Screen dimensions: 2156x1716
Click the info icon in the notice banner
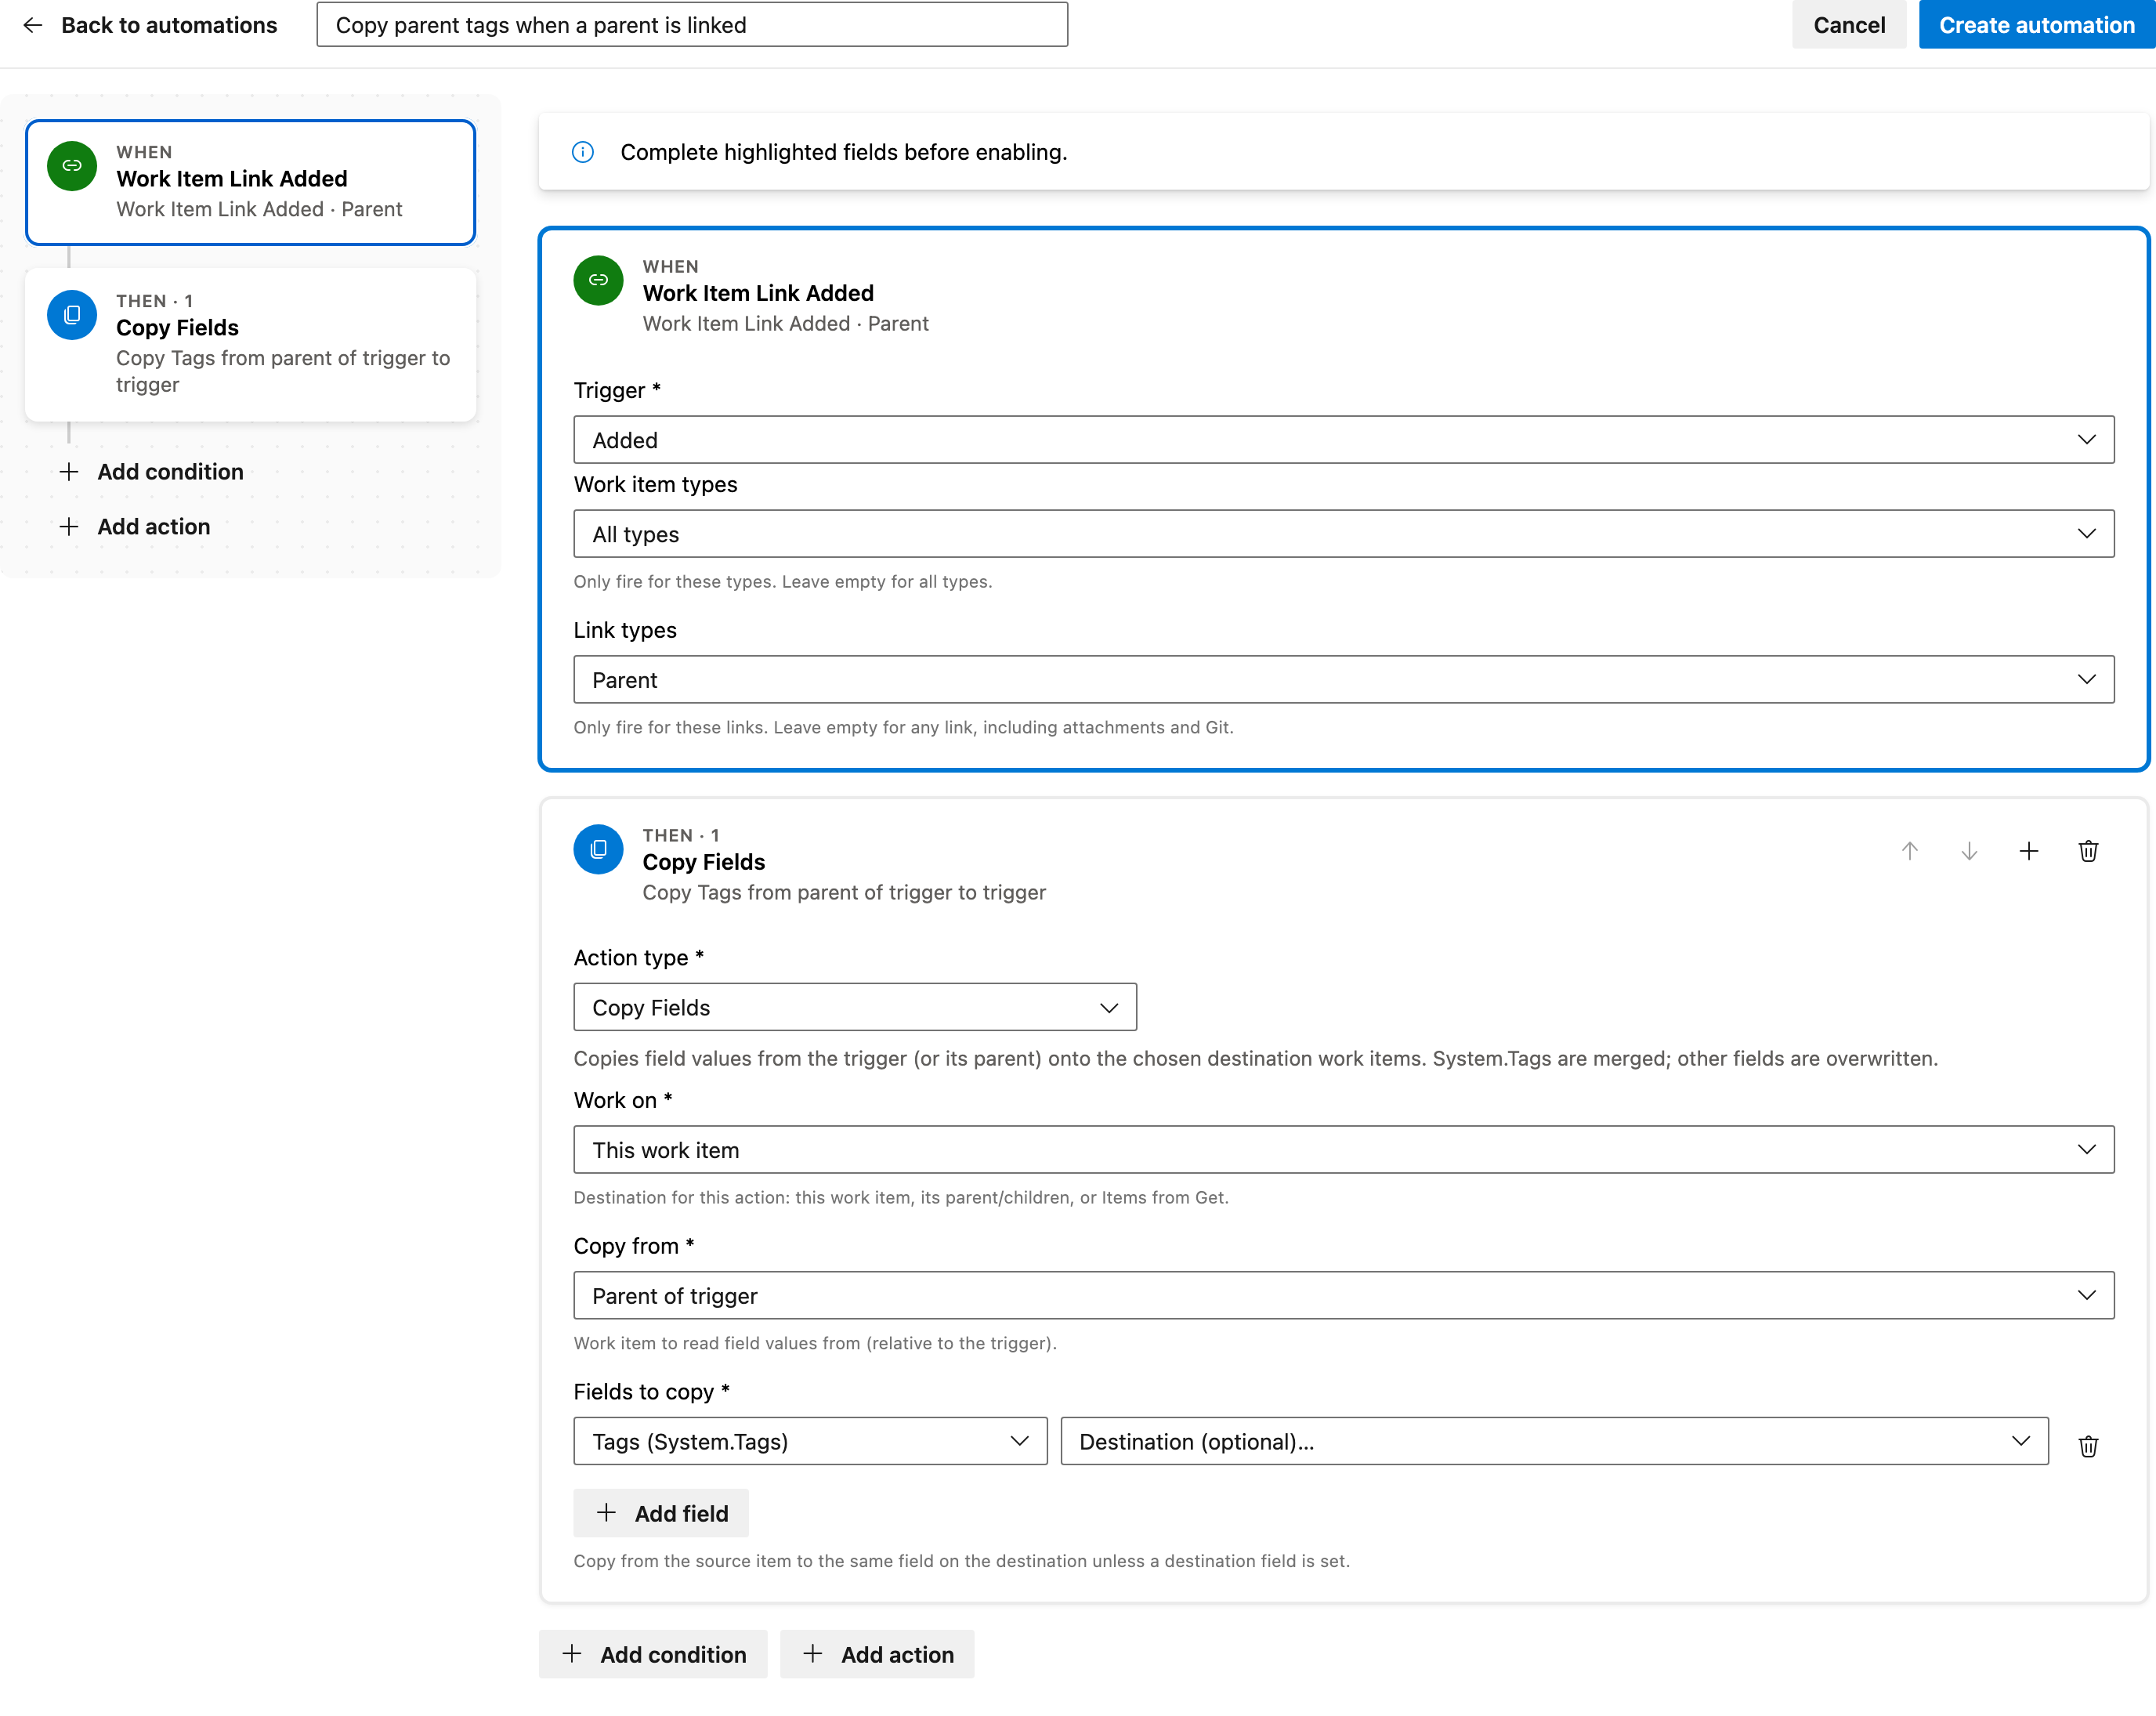(583, 152)
